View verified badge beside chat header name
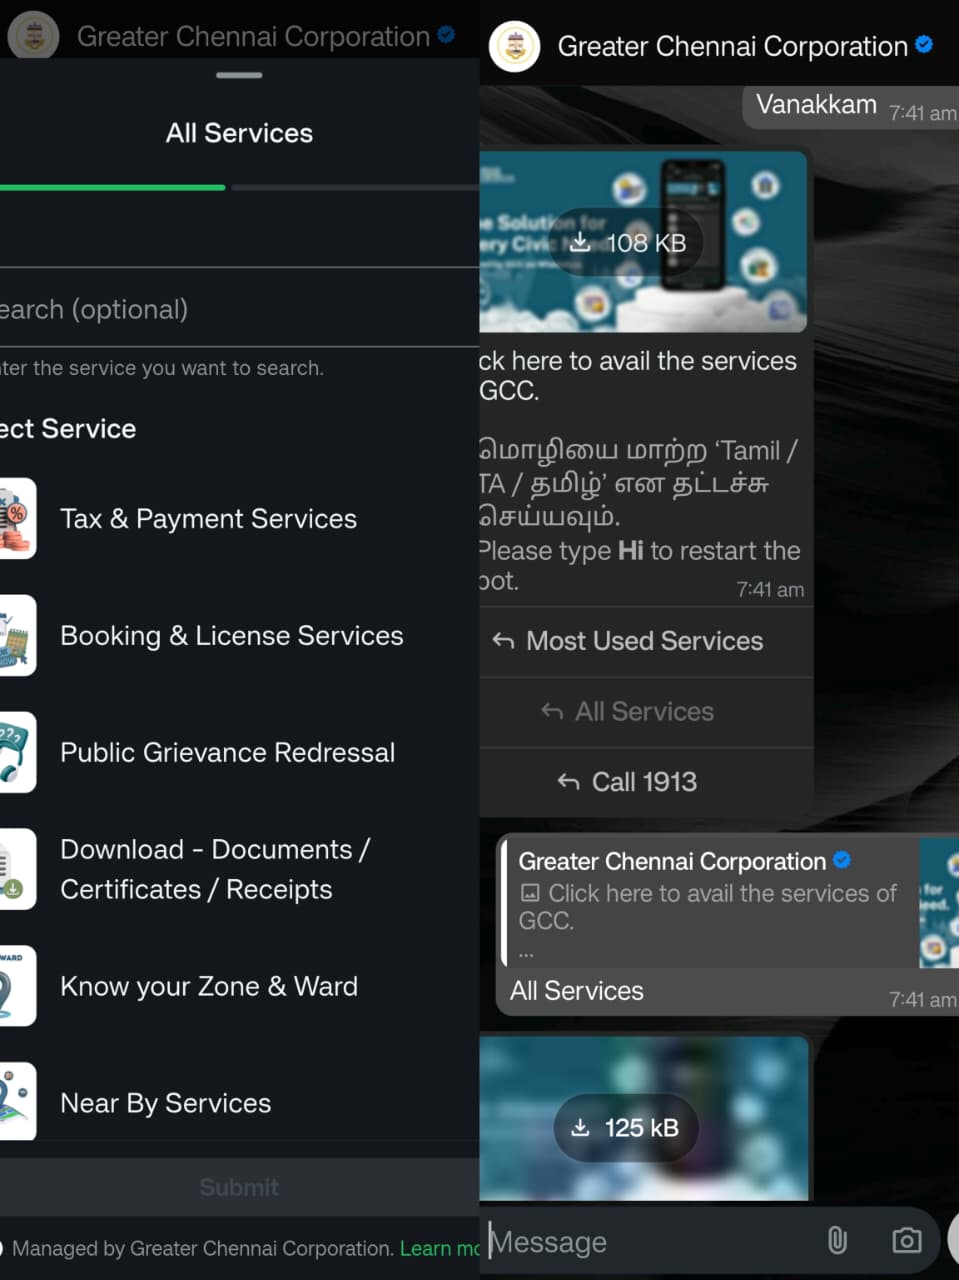This screenshot has height=1280, width=959. (x=924, y=45)
